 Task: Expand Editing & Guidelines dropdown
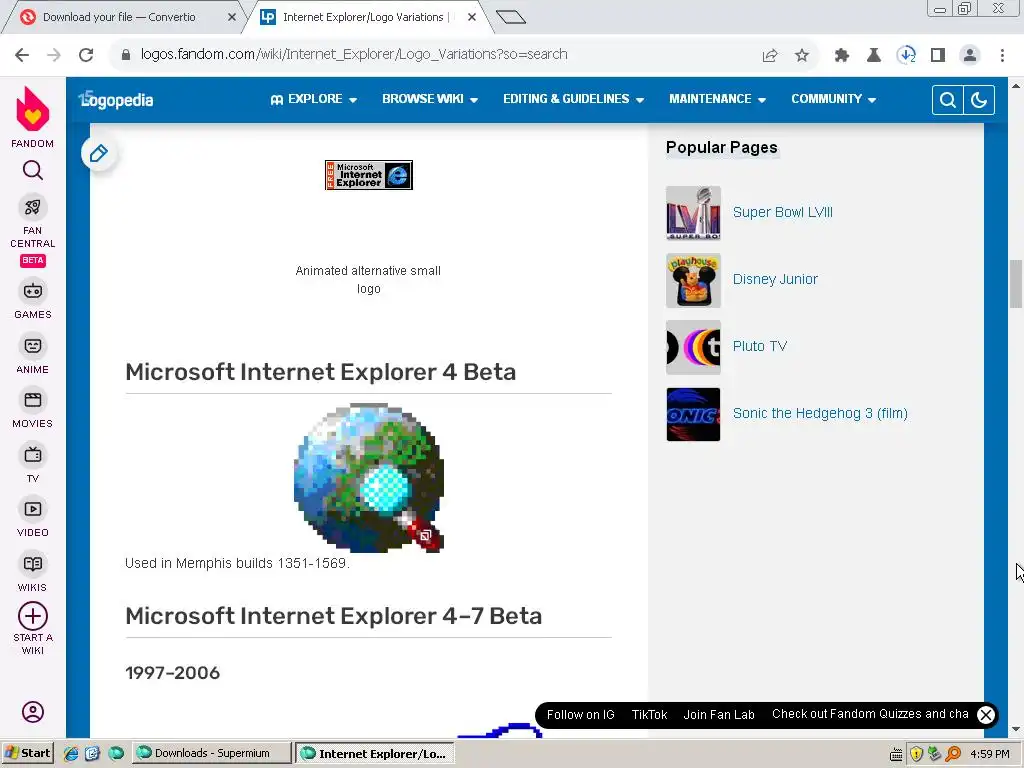pos(573,99)
